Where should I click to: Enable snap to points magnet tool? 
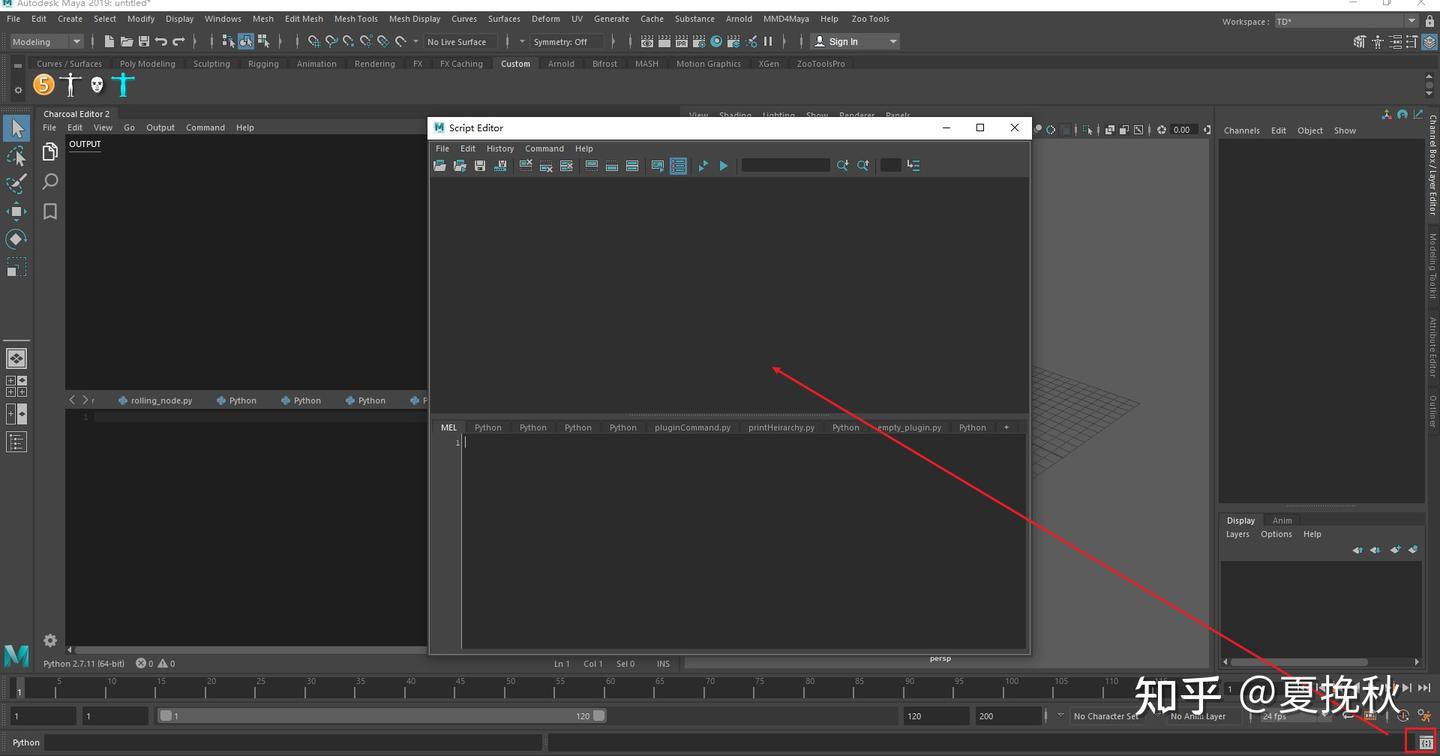347,41
